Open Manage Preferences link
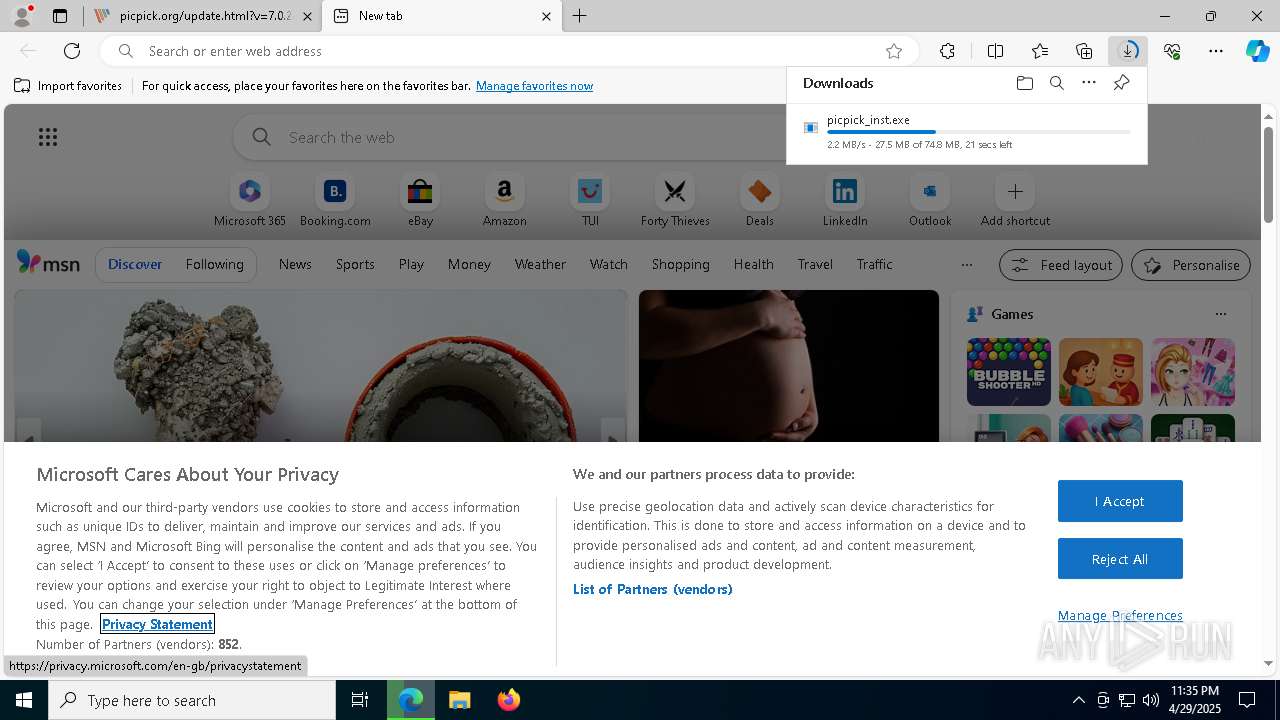 tap(1120, 615)
